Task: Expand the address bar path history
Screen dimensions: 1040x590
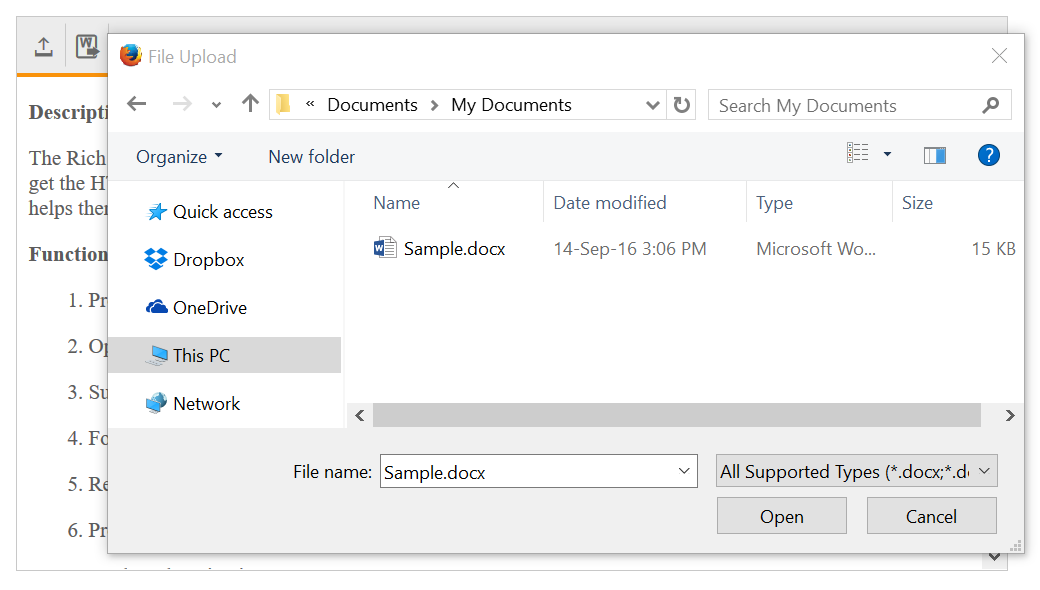Action: 653,105
